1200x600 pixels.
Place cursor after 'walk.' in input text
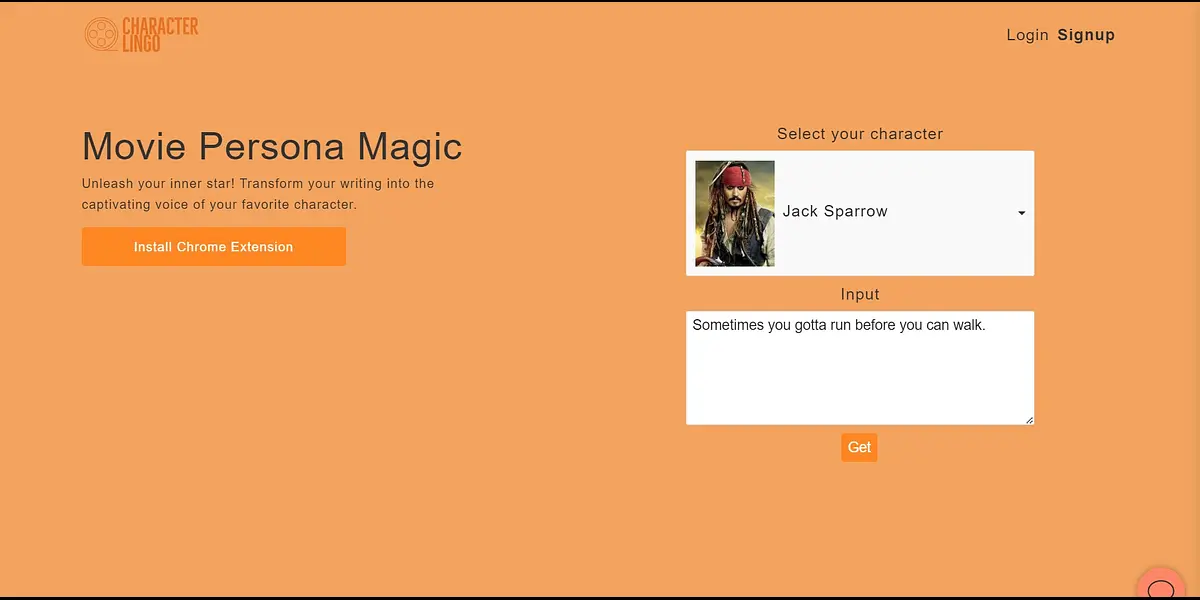[x=988, y=325]
